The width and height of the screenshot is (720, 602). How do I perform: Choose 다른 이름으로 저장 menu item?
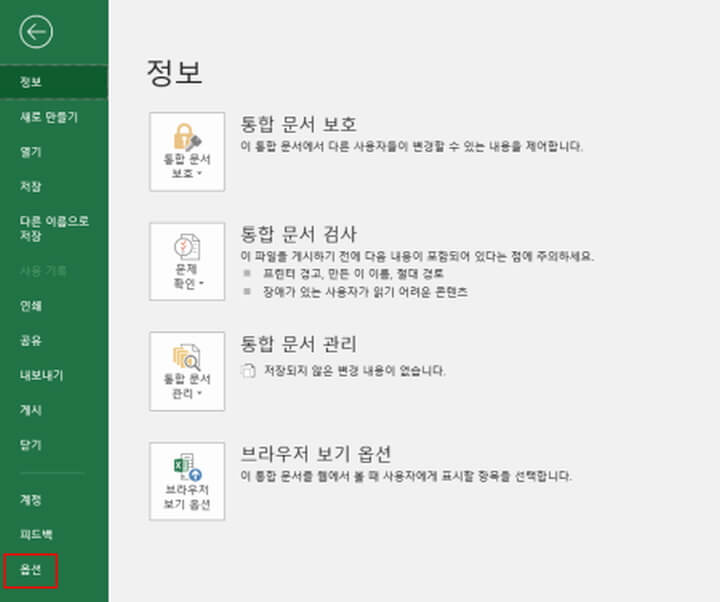54,228
